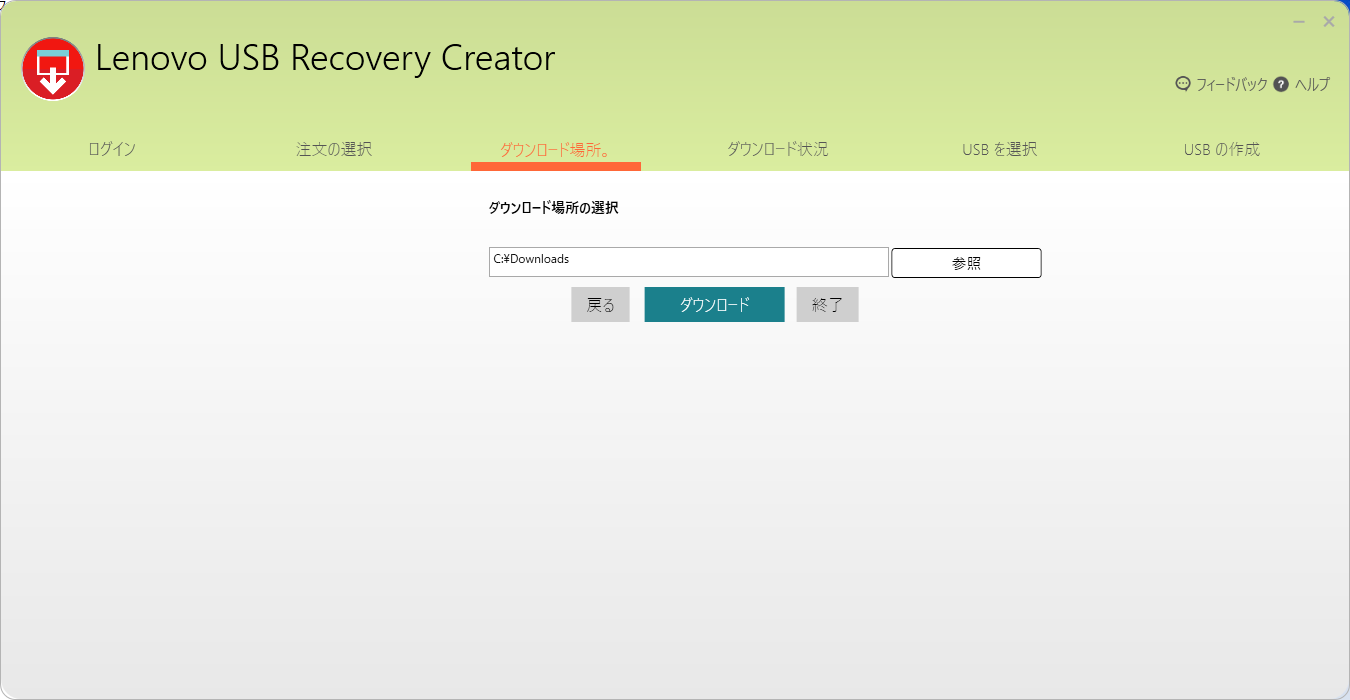Image resolution: width=1350 pixels, height=700 pixels.
Task: Minimize the Recovery Creator window
Action: pyautogui.click(x=1299, y=22)
